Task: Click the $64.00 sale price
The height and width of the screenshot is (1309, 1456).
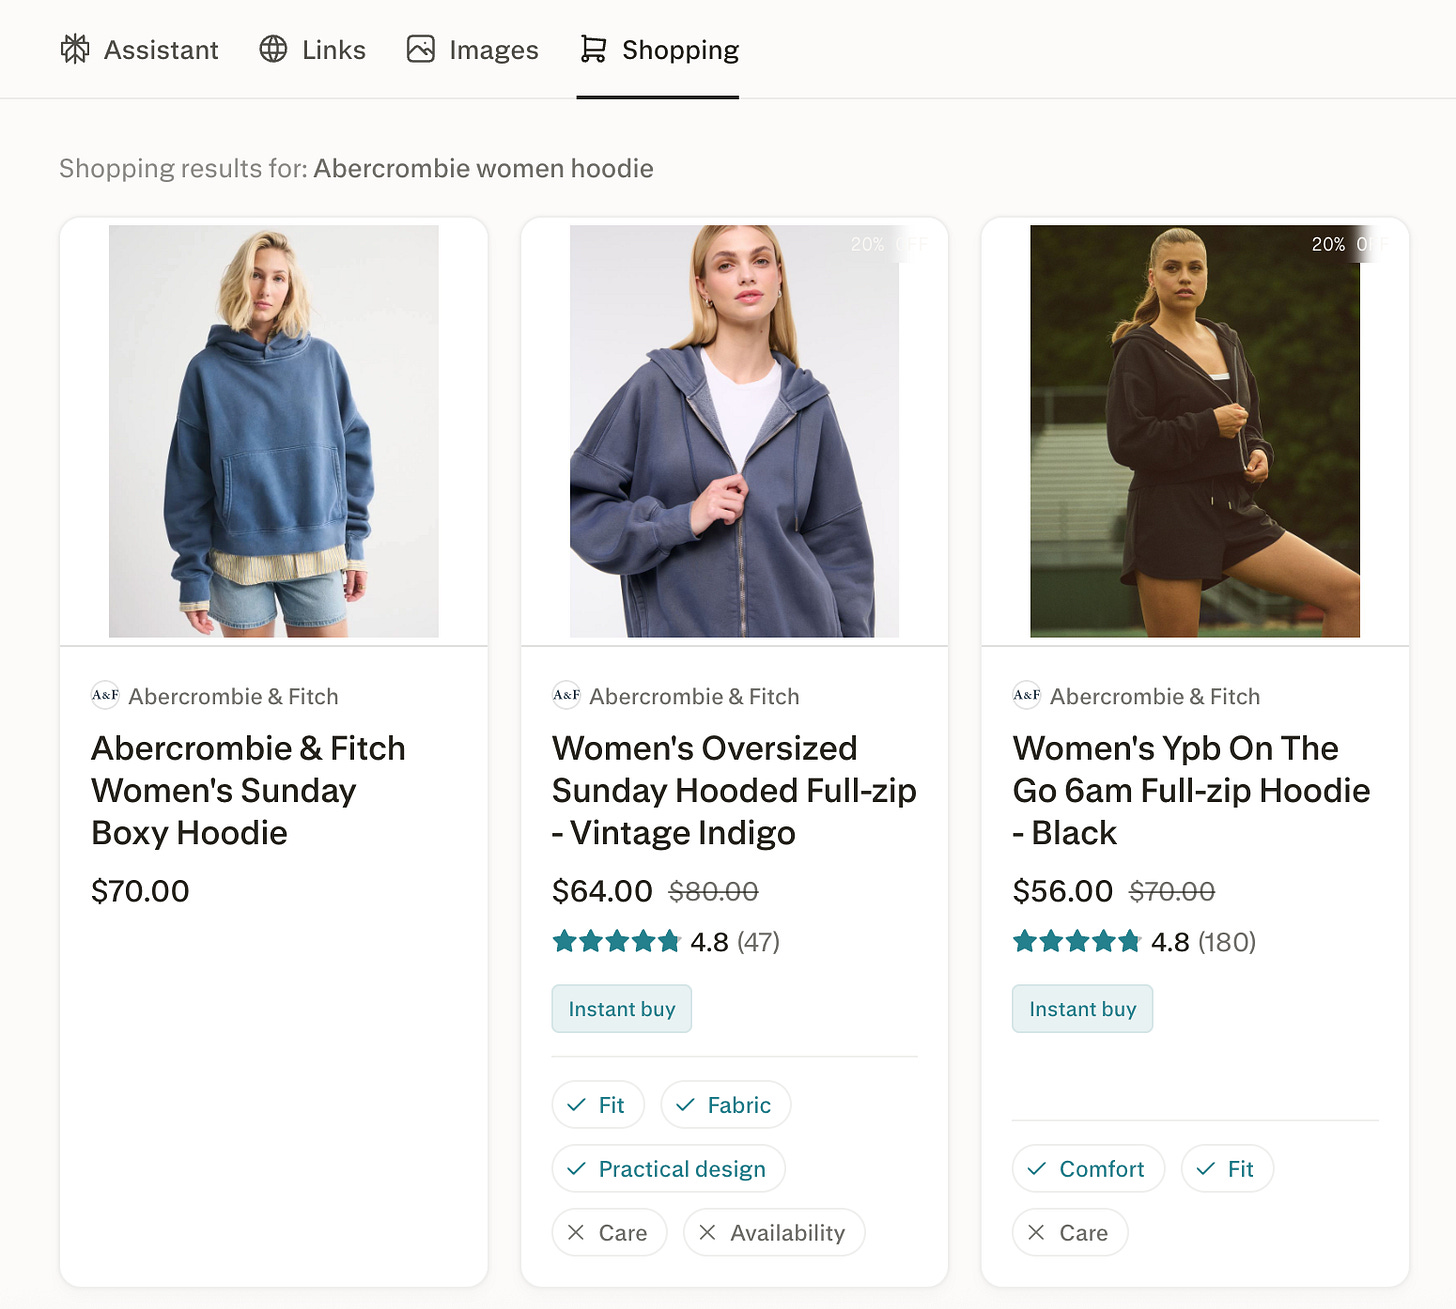Action: coord(602,891)
